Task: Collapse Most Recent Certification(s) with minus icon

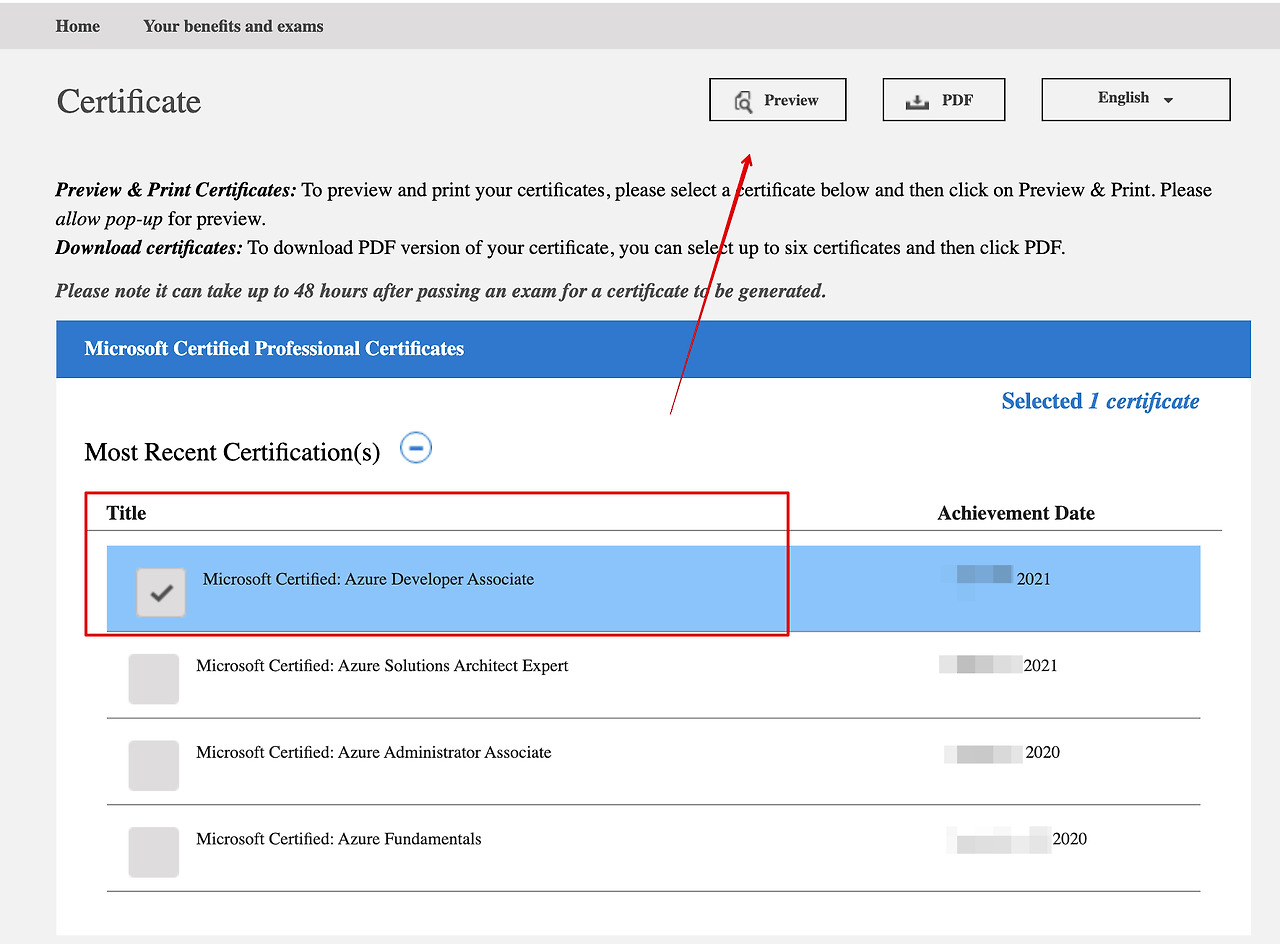Action: [416, 448]
